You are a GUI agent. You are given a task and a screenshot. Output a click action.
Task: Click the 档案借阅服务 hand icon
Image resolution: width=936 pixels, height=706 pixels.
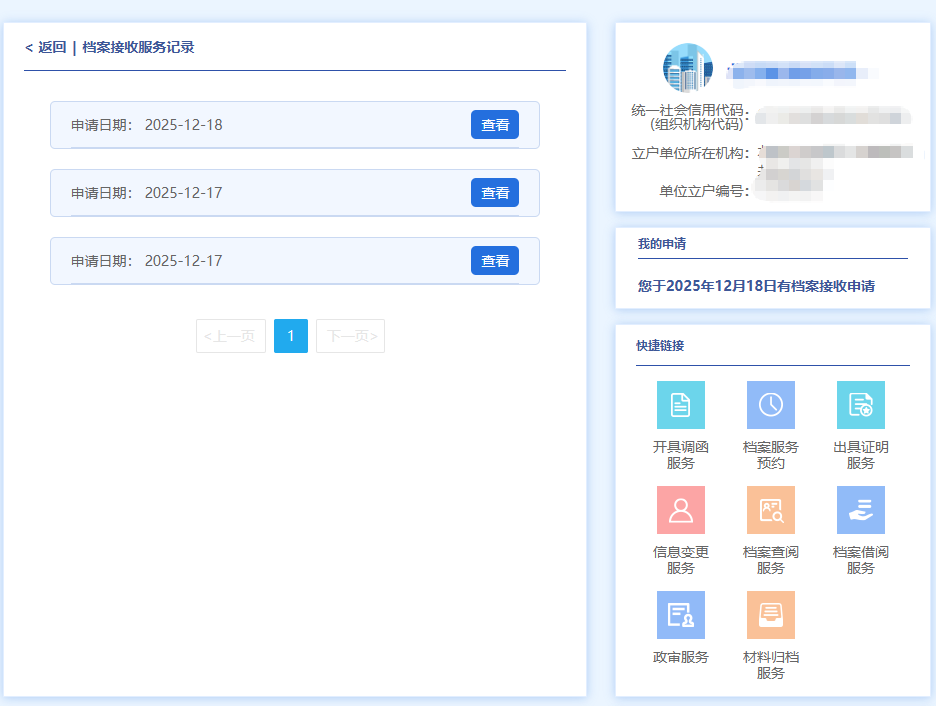pos(860,510)
